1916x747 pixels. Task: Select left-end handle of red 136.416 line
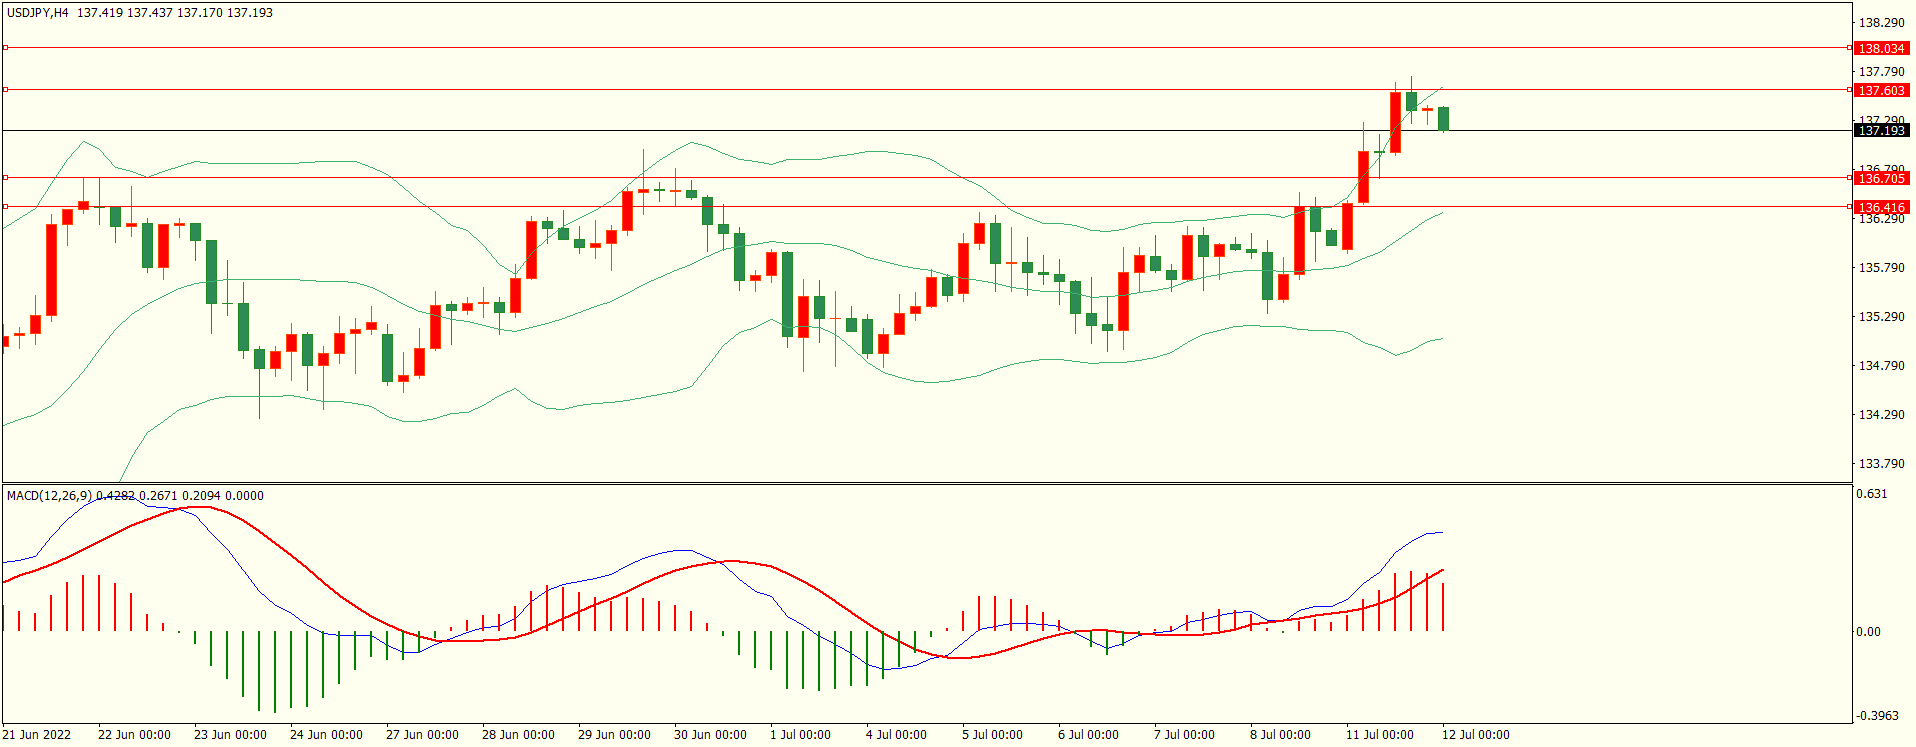pos(5,207)
